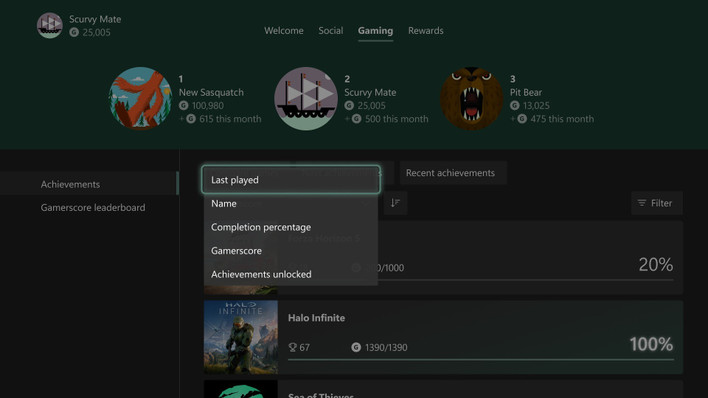This screenshot has width=708, height=398.
Task: Toggle the sort order icon
Action: click(396, 203)
